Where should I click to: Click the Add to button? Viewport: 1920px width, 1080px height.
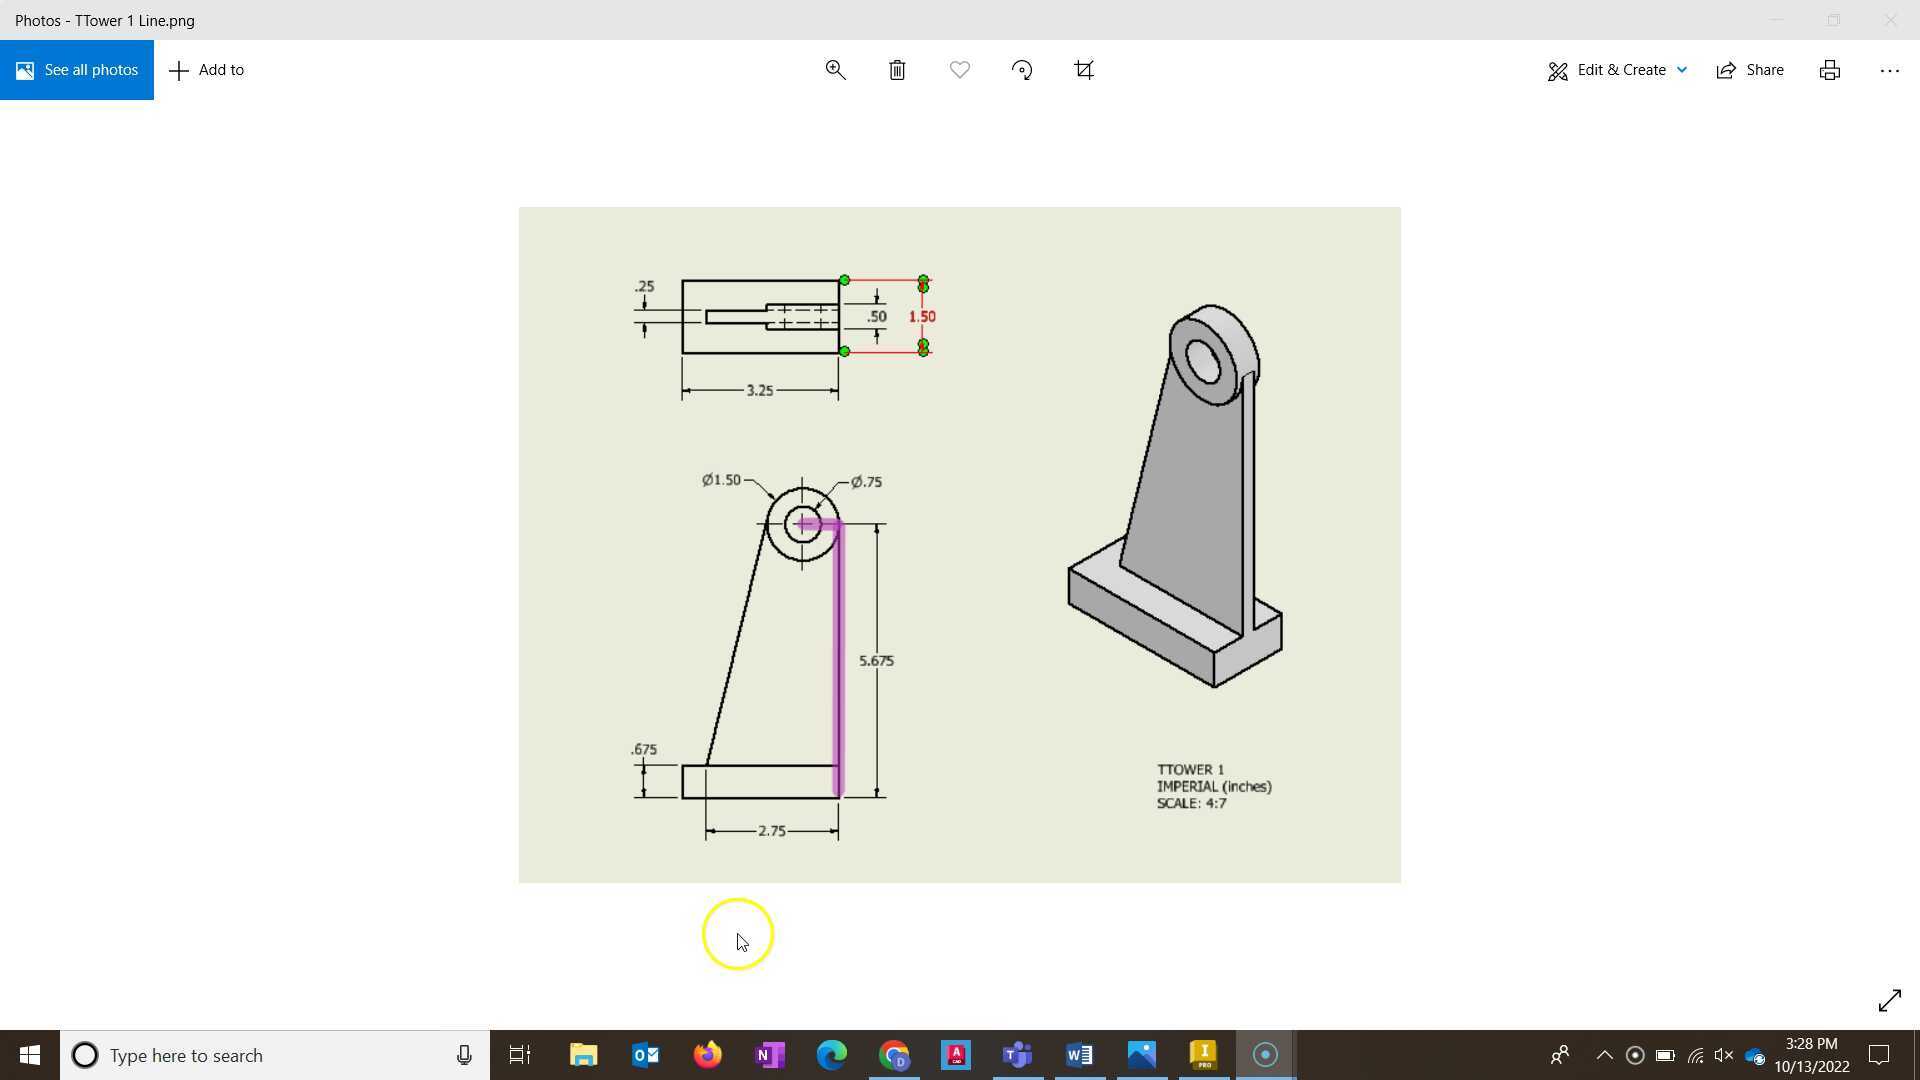coord(206,69)
